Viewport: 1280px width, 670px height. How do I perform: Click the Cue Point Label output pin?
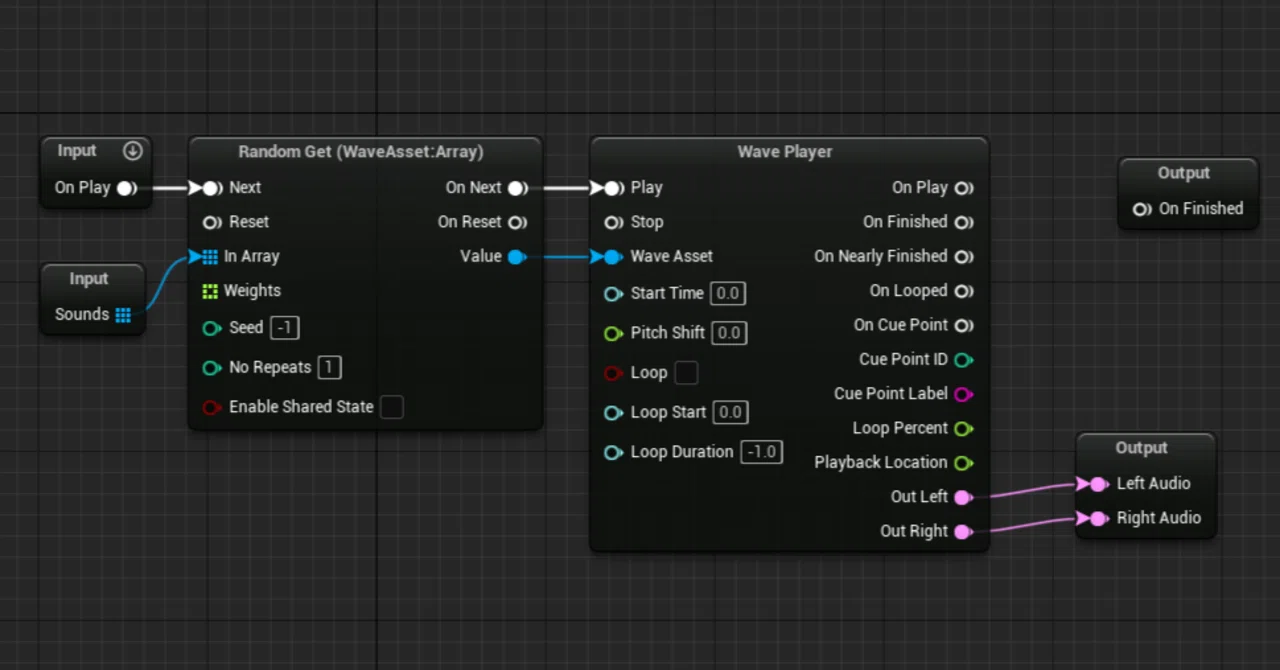click(x=963, y=394)
